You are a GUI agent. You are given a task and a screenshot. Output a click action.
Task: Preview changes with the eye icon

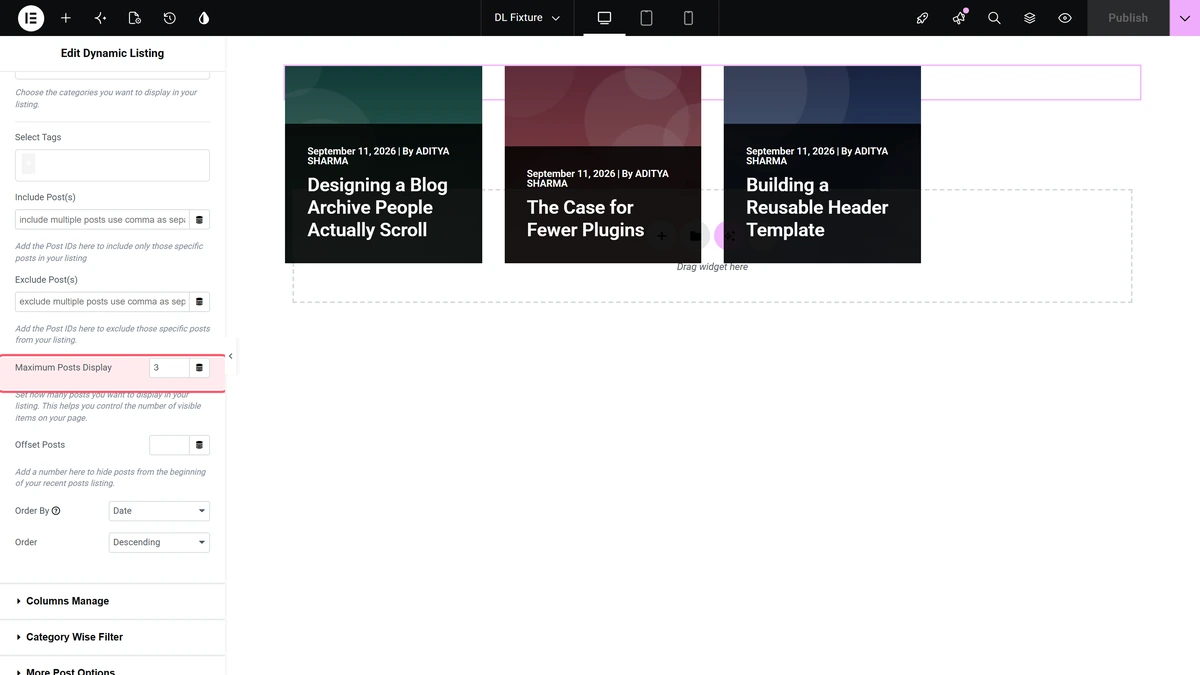click(x=1065, y=18)
